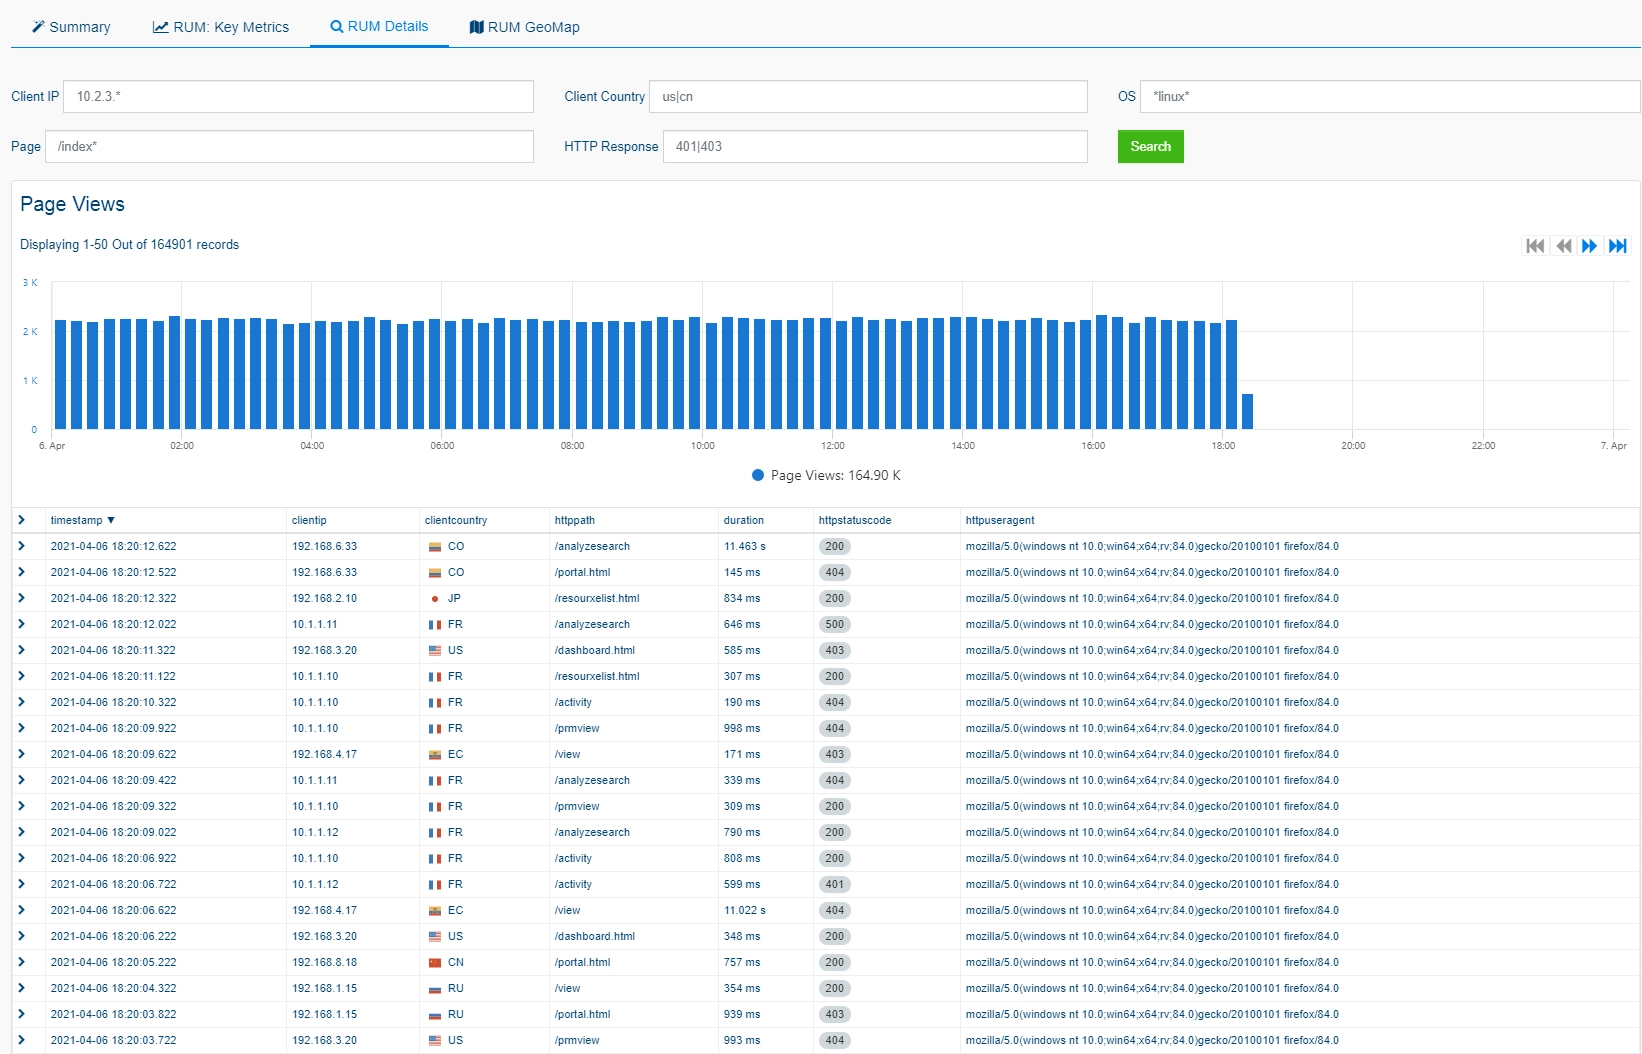Sort by the httpstatuscode column header
Viewport: 1642px width, 1054px height.
(x=854, y=520)
